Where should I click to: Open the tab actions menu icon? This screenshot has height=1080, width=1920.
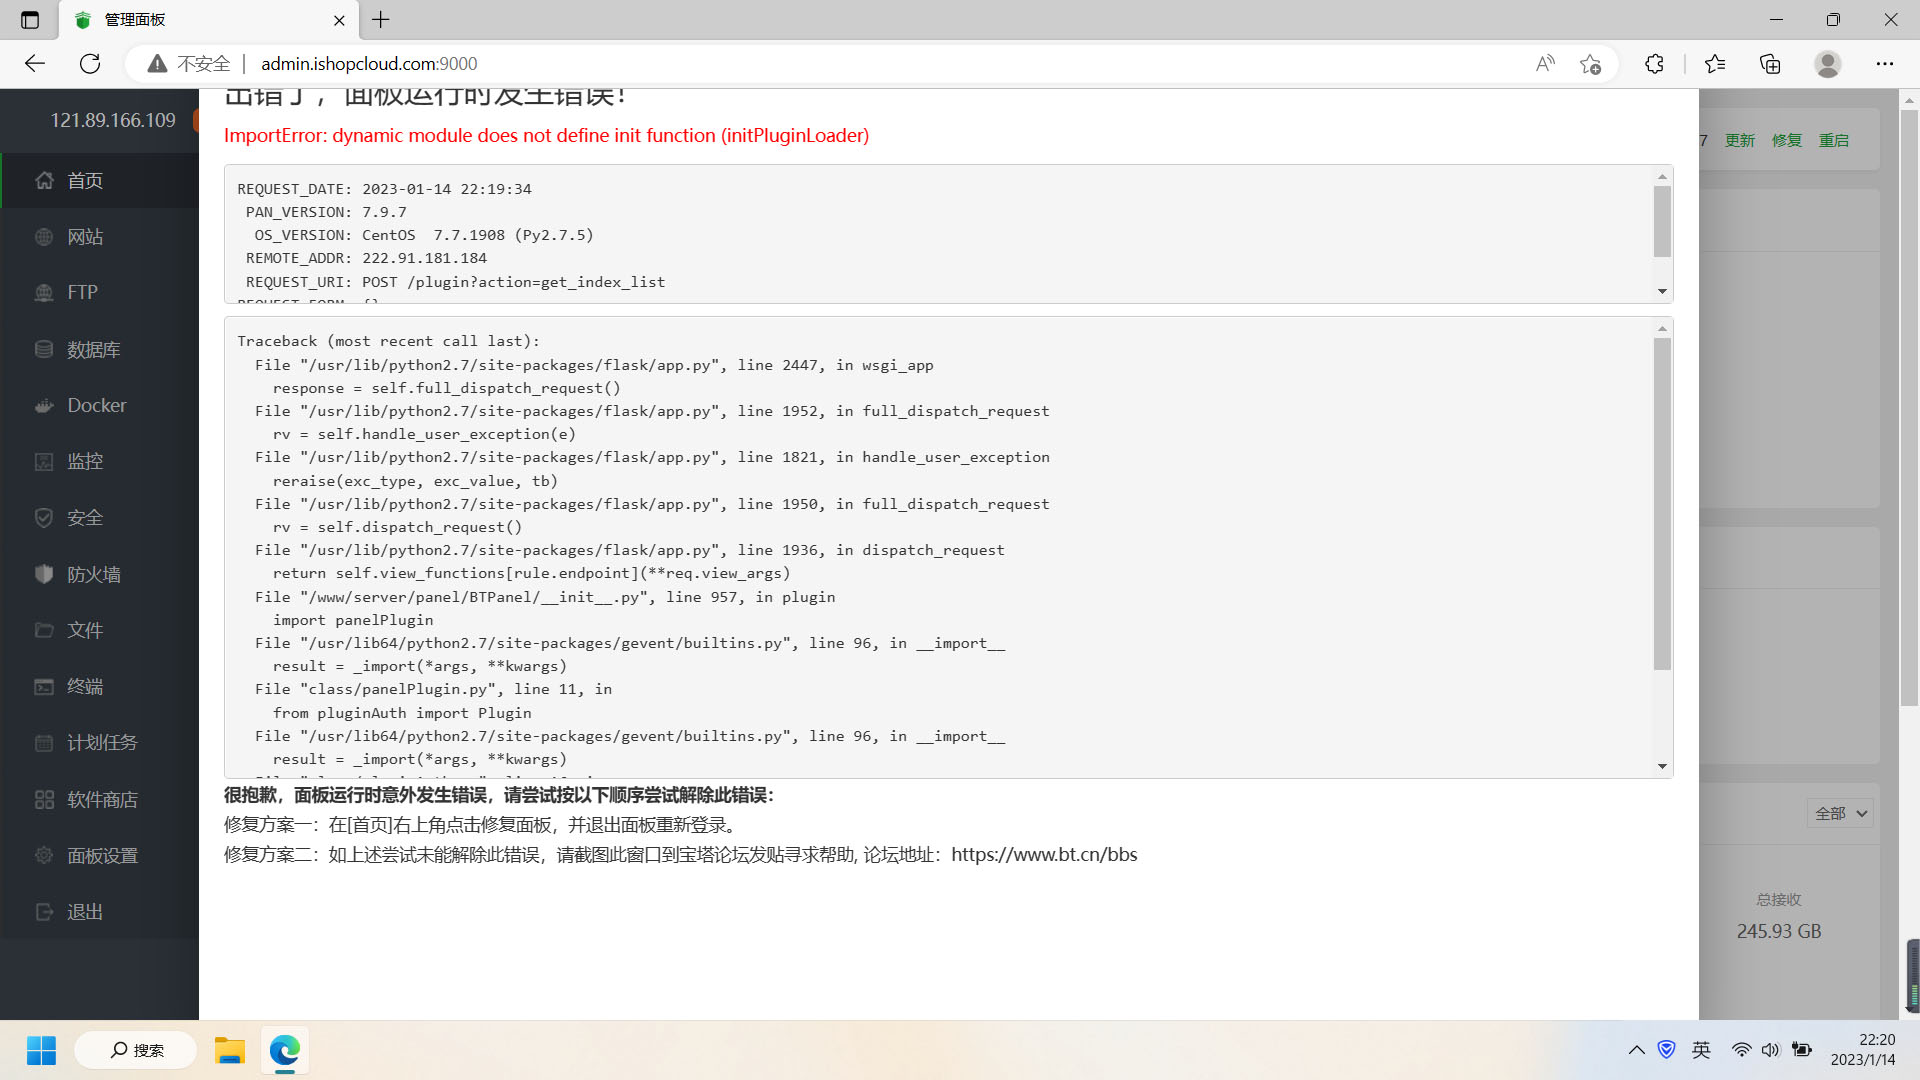tap(30, 19)
